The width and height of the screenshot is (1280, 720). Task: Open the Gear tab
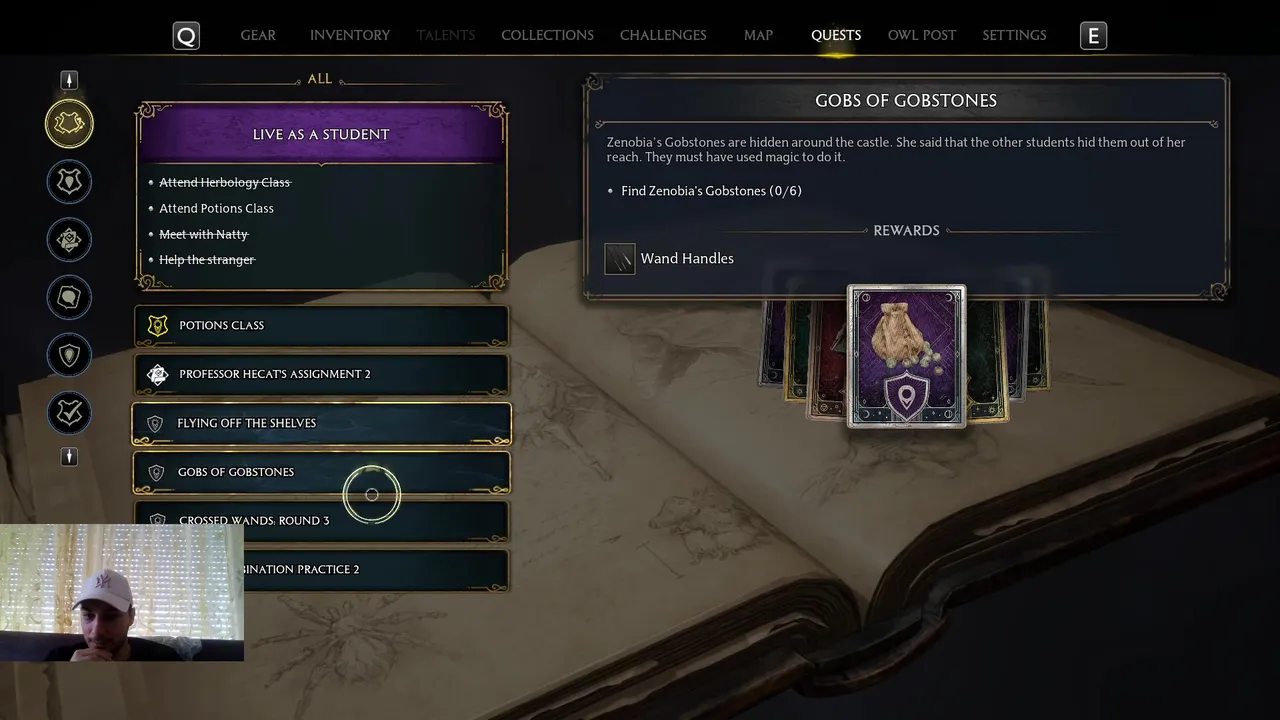point(258,35)
